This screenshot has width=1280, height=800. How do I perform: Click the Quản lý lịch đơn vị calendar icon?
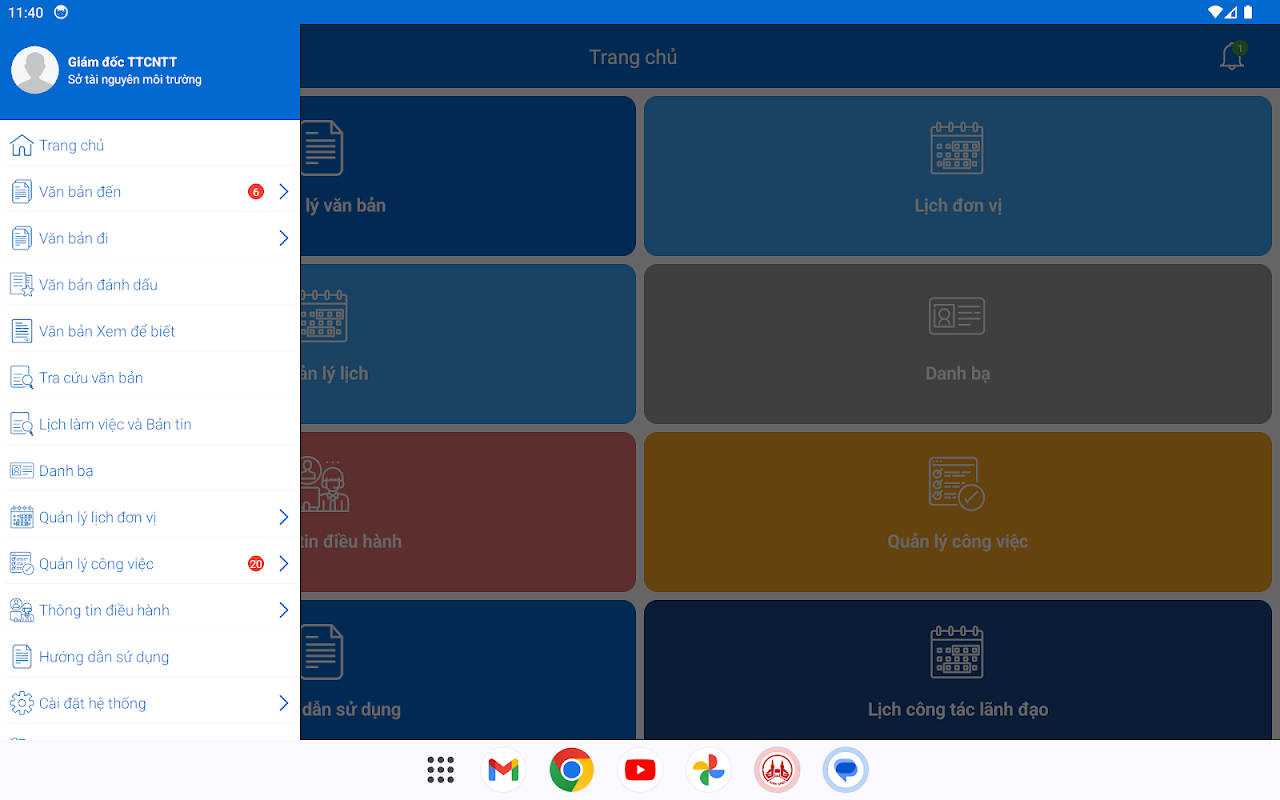coord(22,517)
